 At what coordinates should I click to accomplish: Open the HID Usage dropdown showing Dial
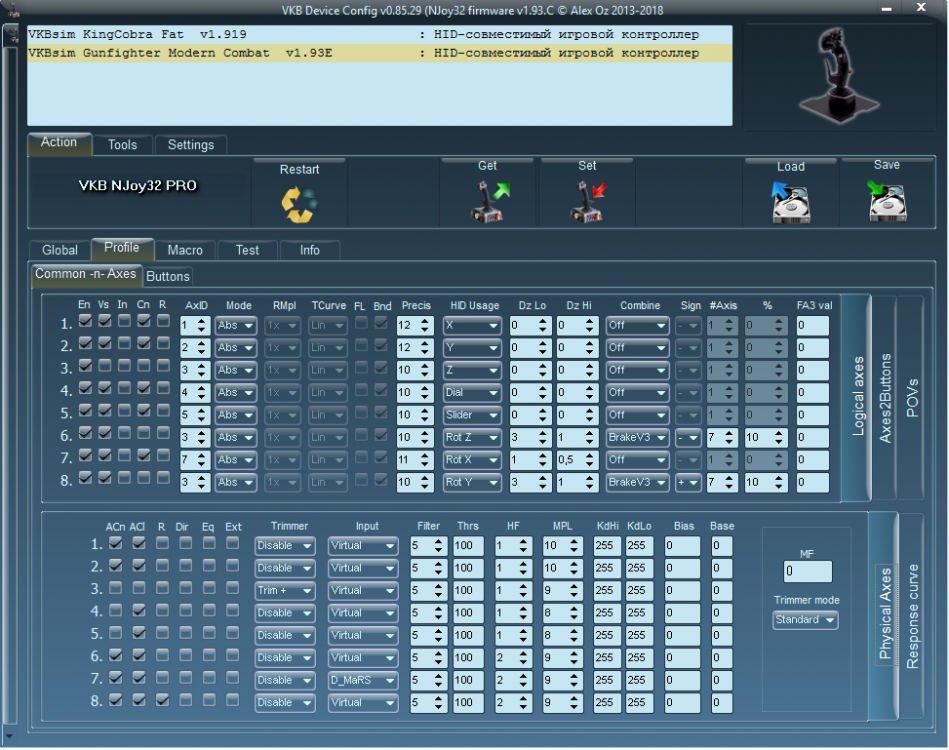click(x=471, y=393)
